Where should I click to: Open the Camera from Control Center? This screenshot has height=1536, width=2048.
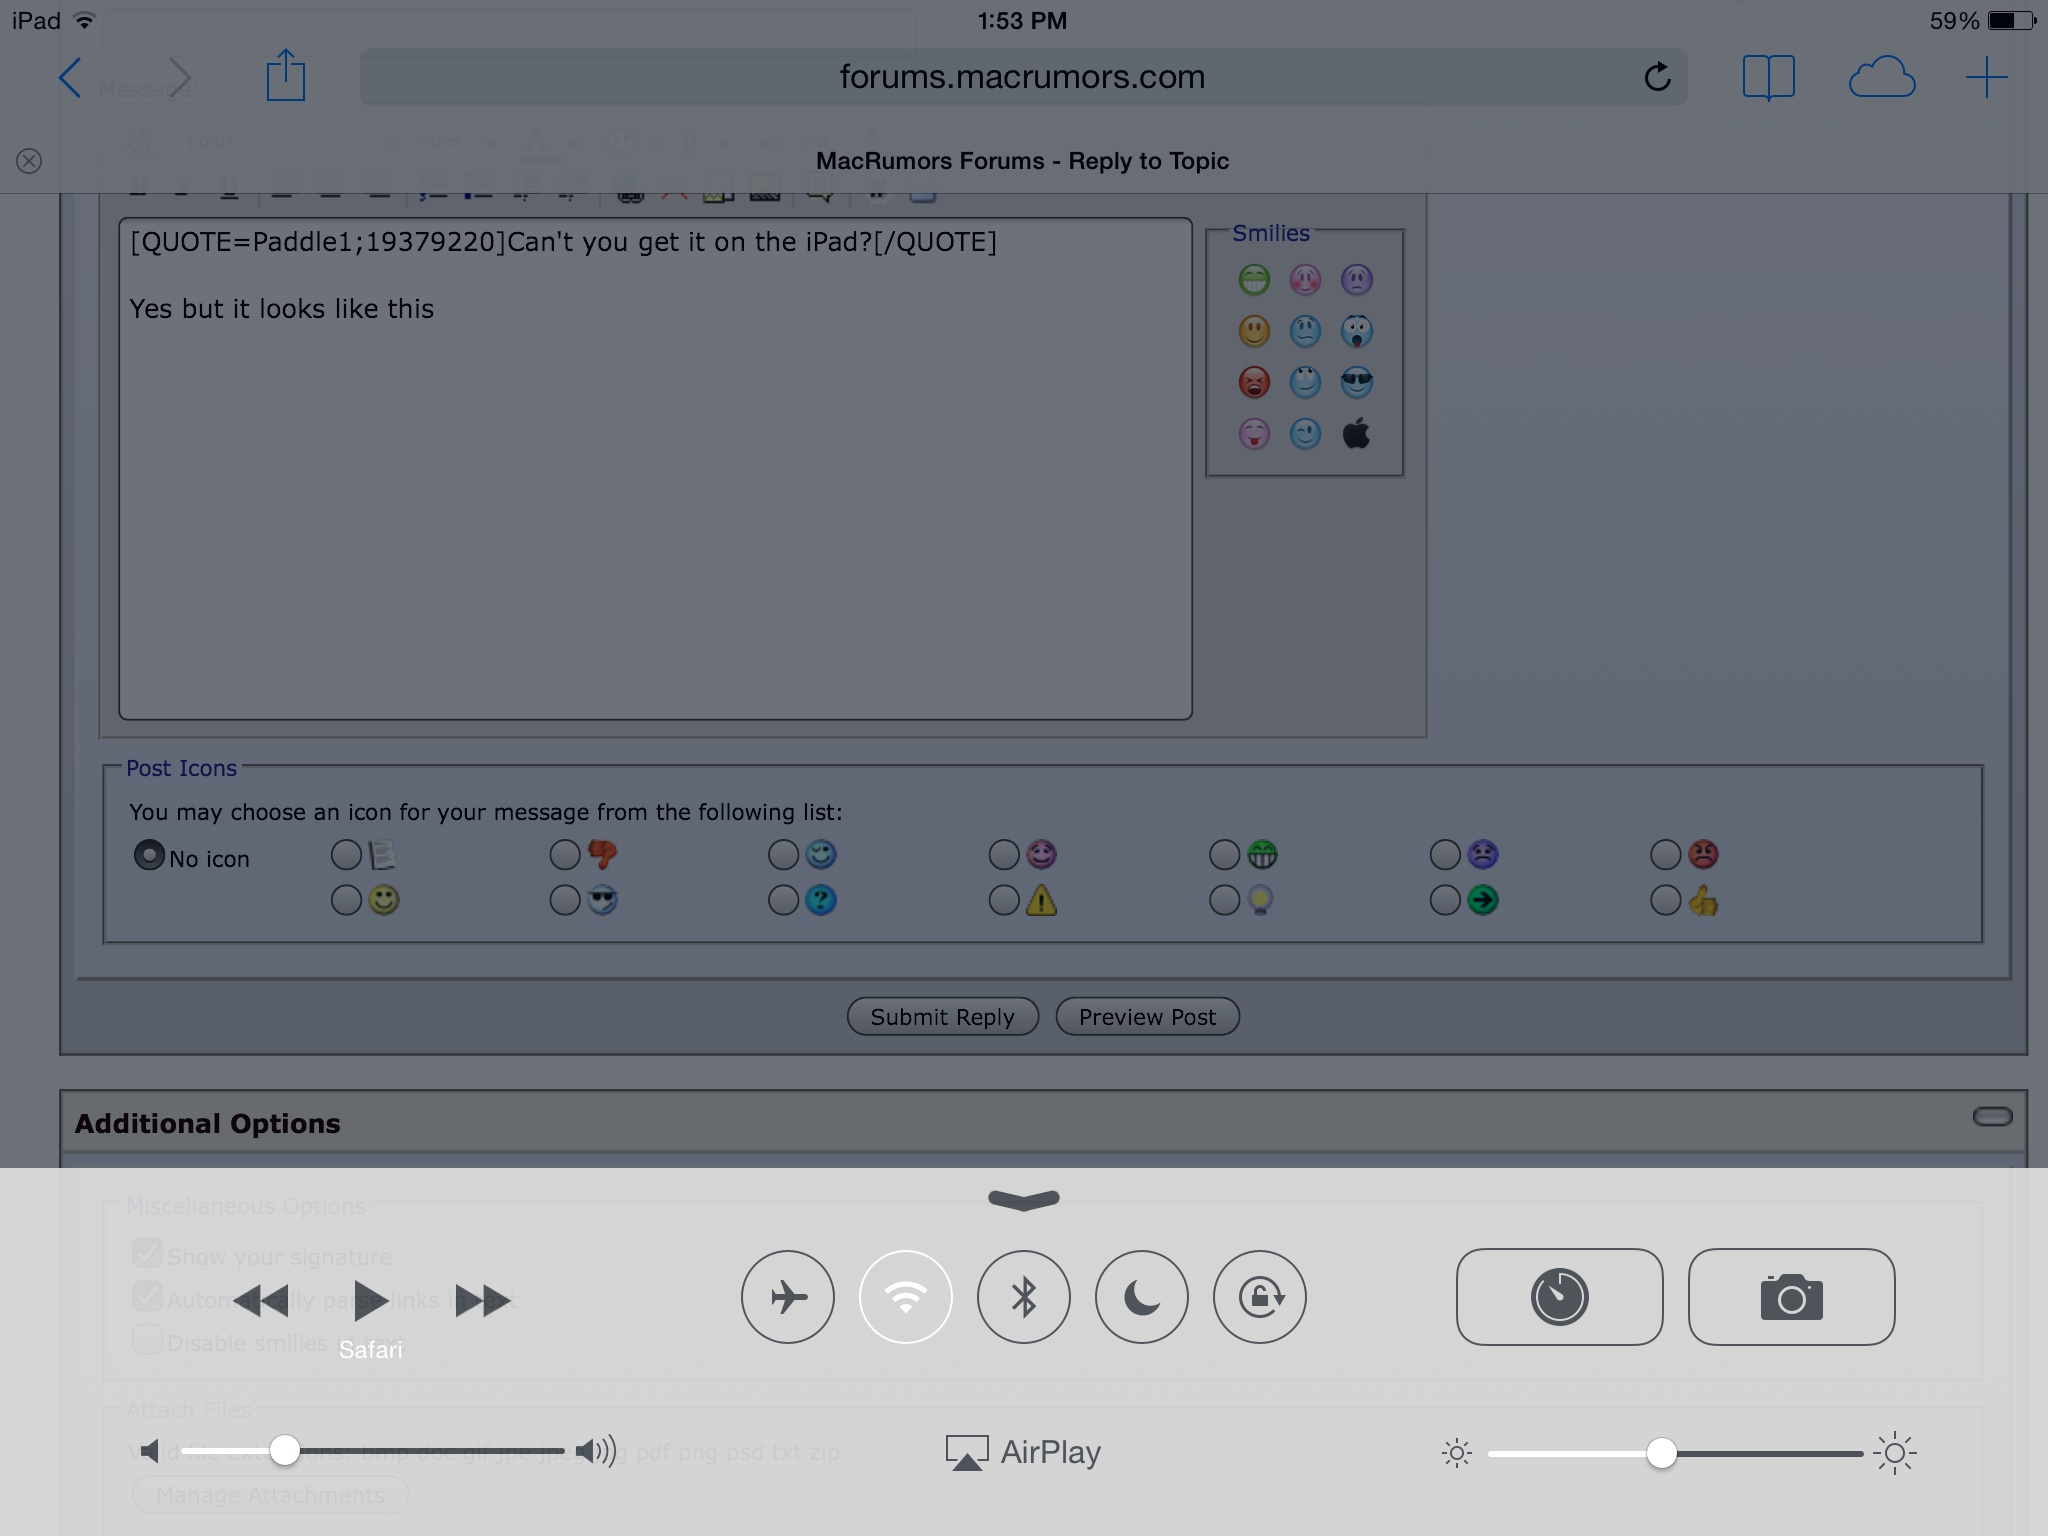tap(1791, 1297)
